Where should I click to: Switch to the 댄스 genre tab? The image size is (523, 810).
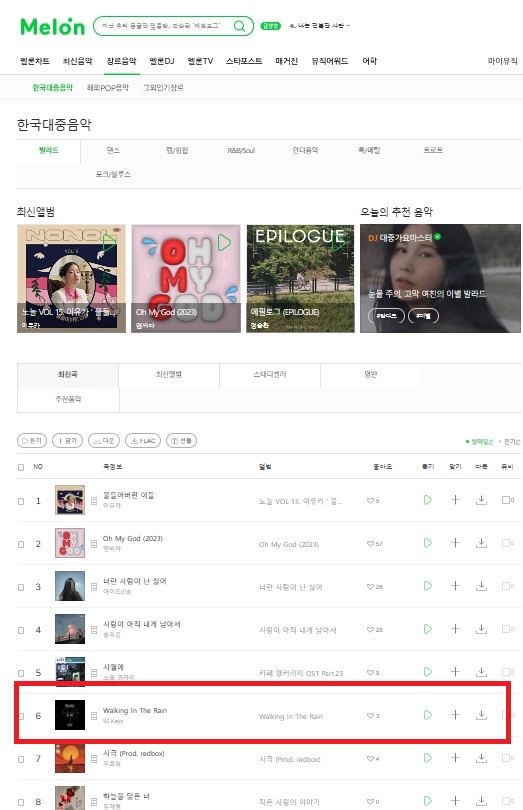tap(113, 150)
